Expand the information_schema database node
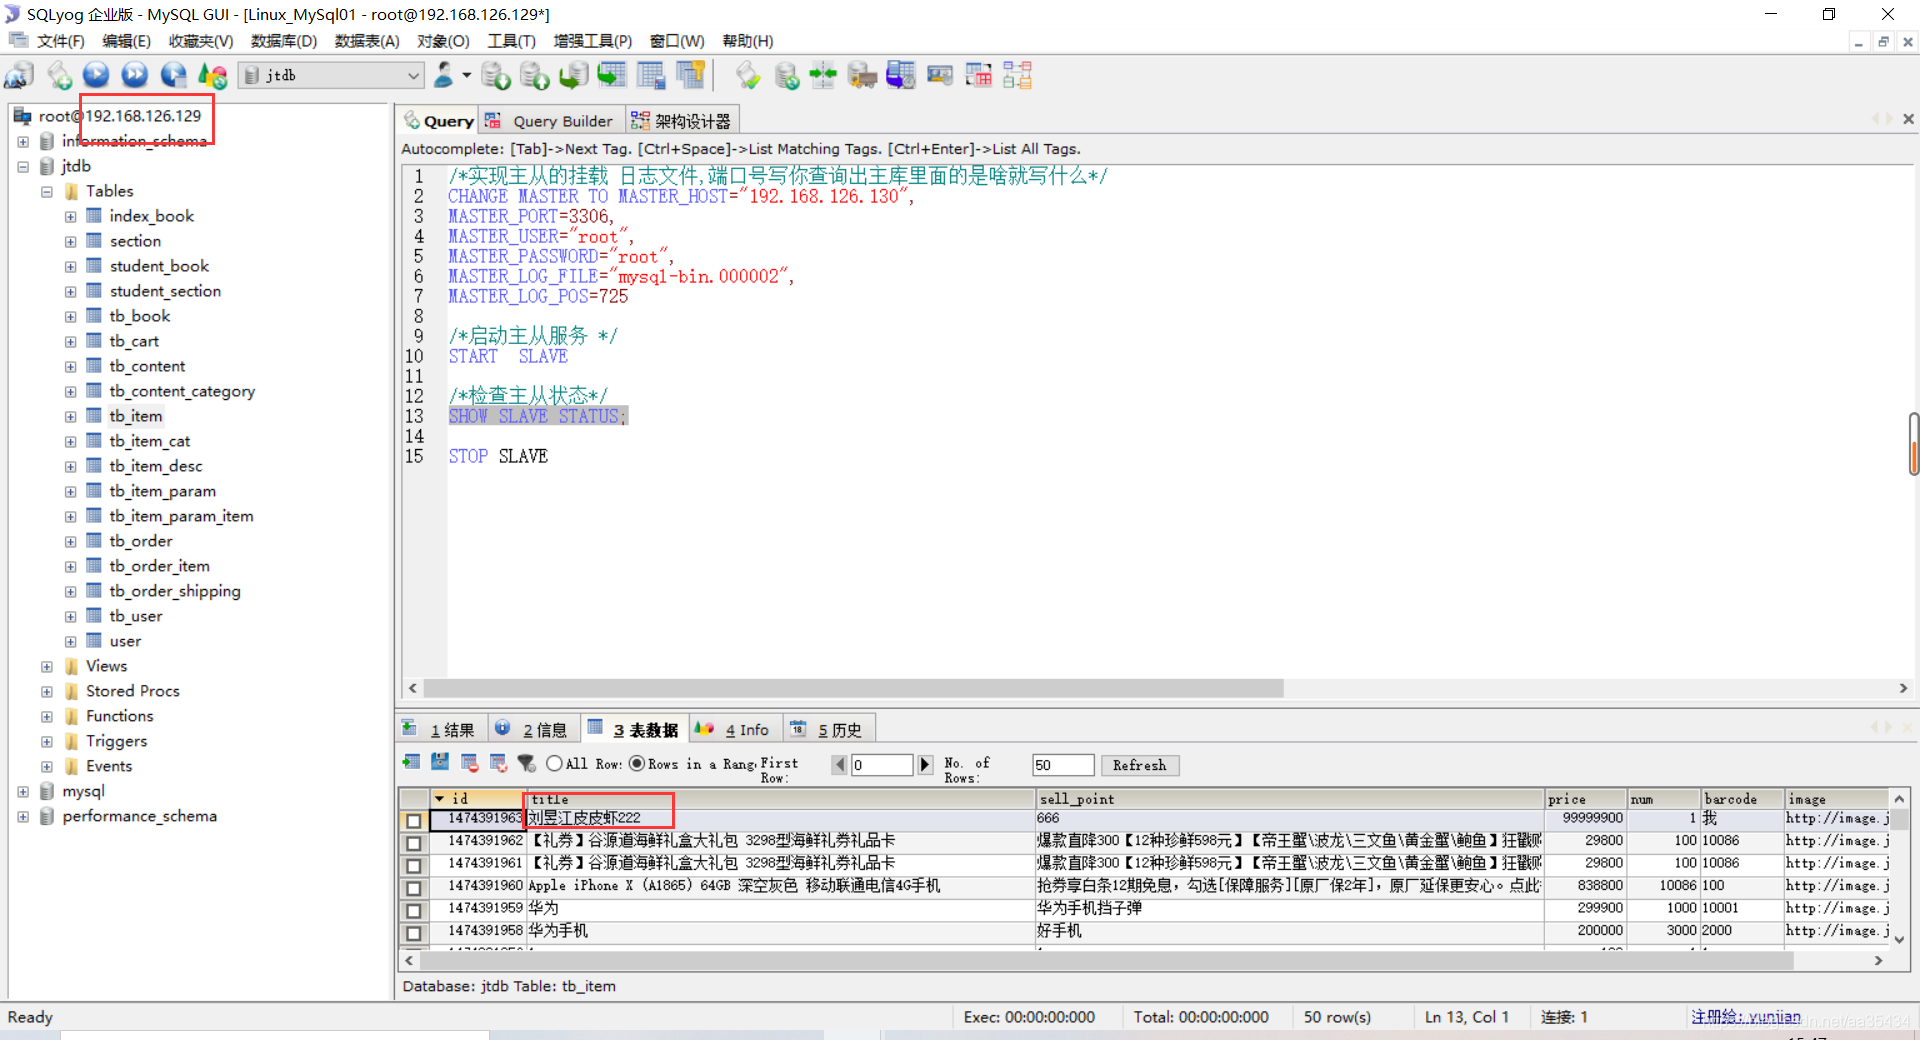Screen dimensions: 1920x1040 [x=23, y=141]
